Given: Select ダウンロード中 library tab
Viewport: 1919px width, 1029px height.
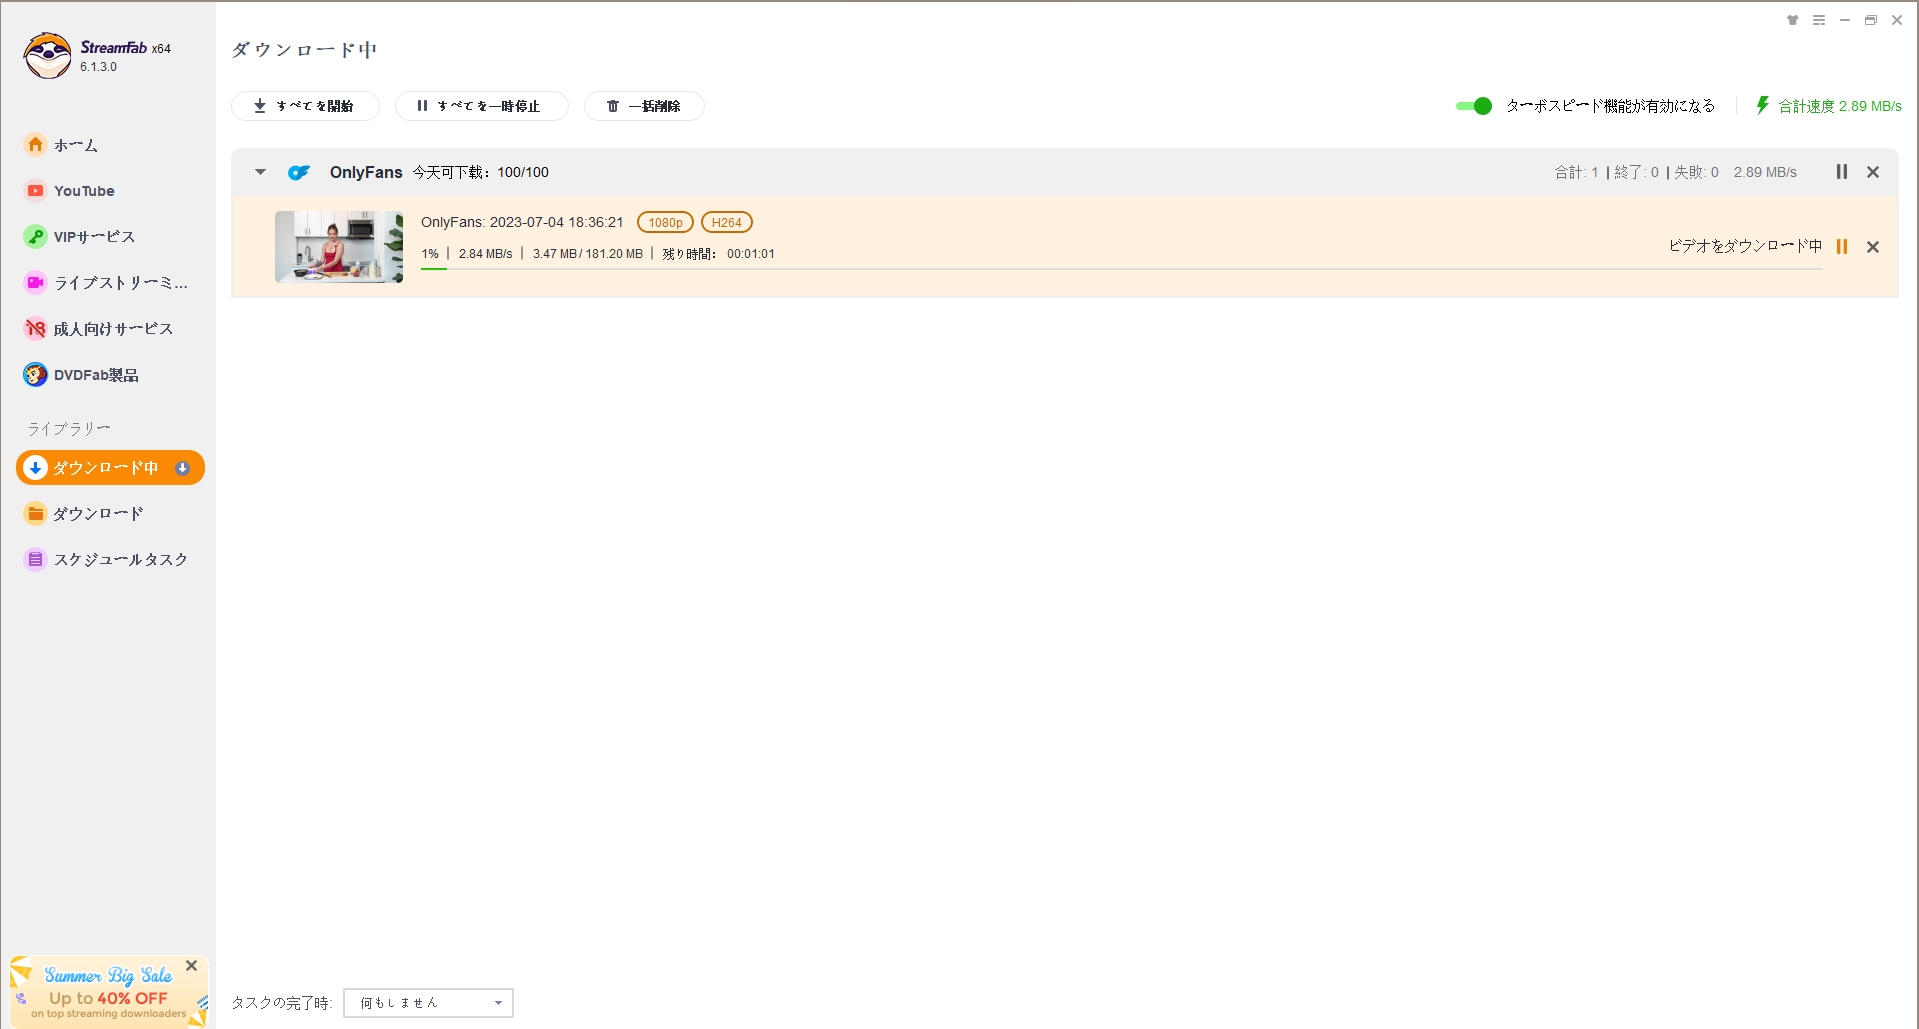Looking at the screenshot, I should [x=110, y=467].
